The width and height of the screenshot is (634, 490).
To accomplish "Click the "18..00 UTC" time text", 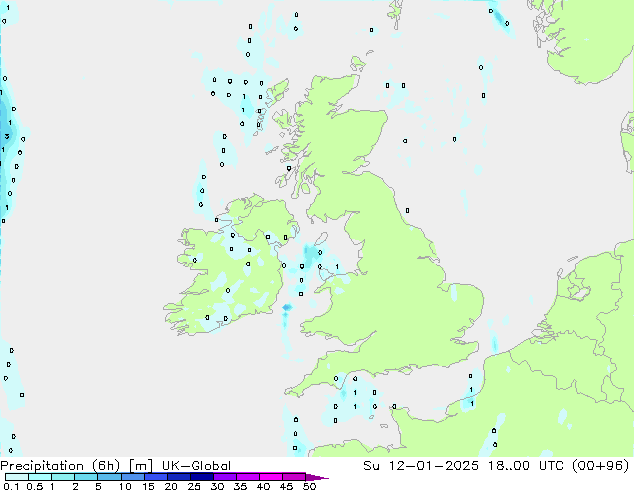I will 524,466.
